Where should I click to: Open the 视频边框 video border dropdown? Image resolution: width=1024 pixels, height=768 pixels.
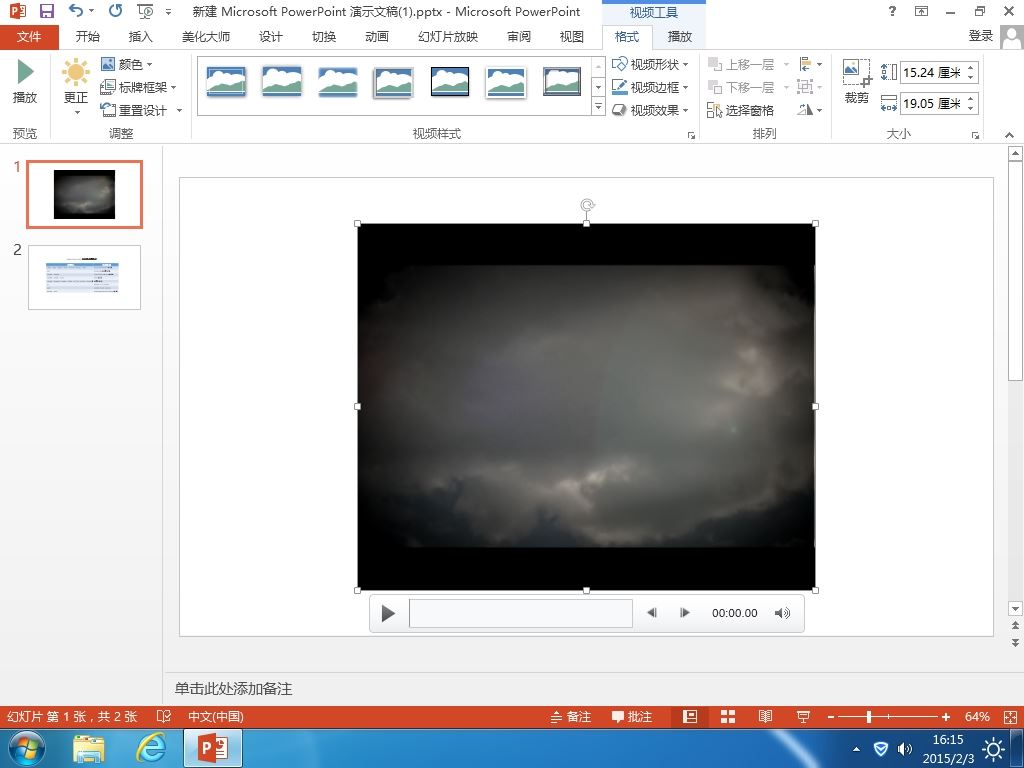(650, 87)
